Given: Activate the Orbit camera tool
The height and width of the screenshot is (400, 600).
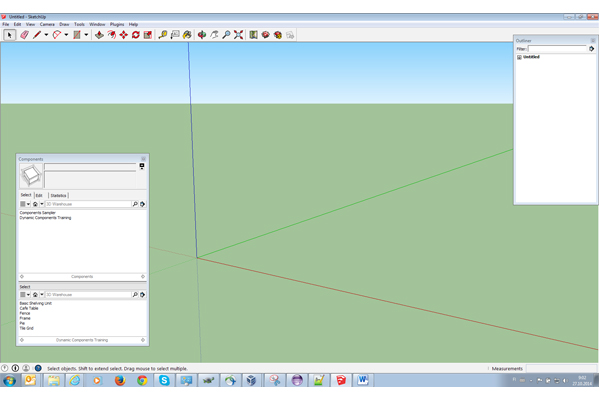Looking at the screenshot, I should tap(201, 35).
